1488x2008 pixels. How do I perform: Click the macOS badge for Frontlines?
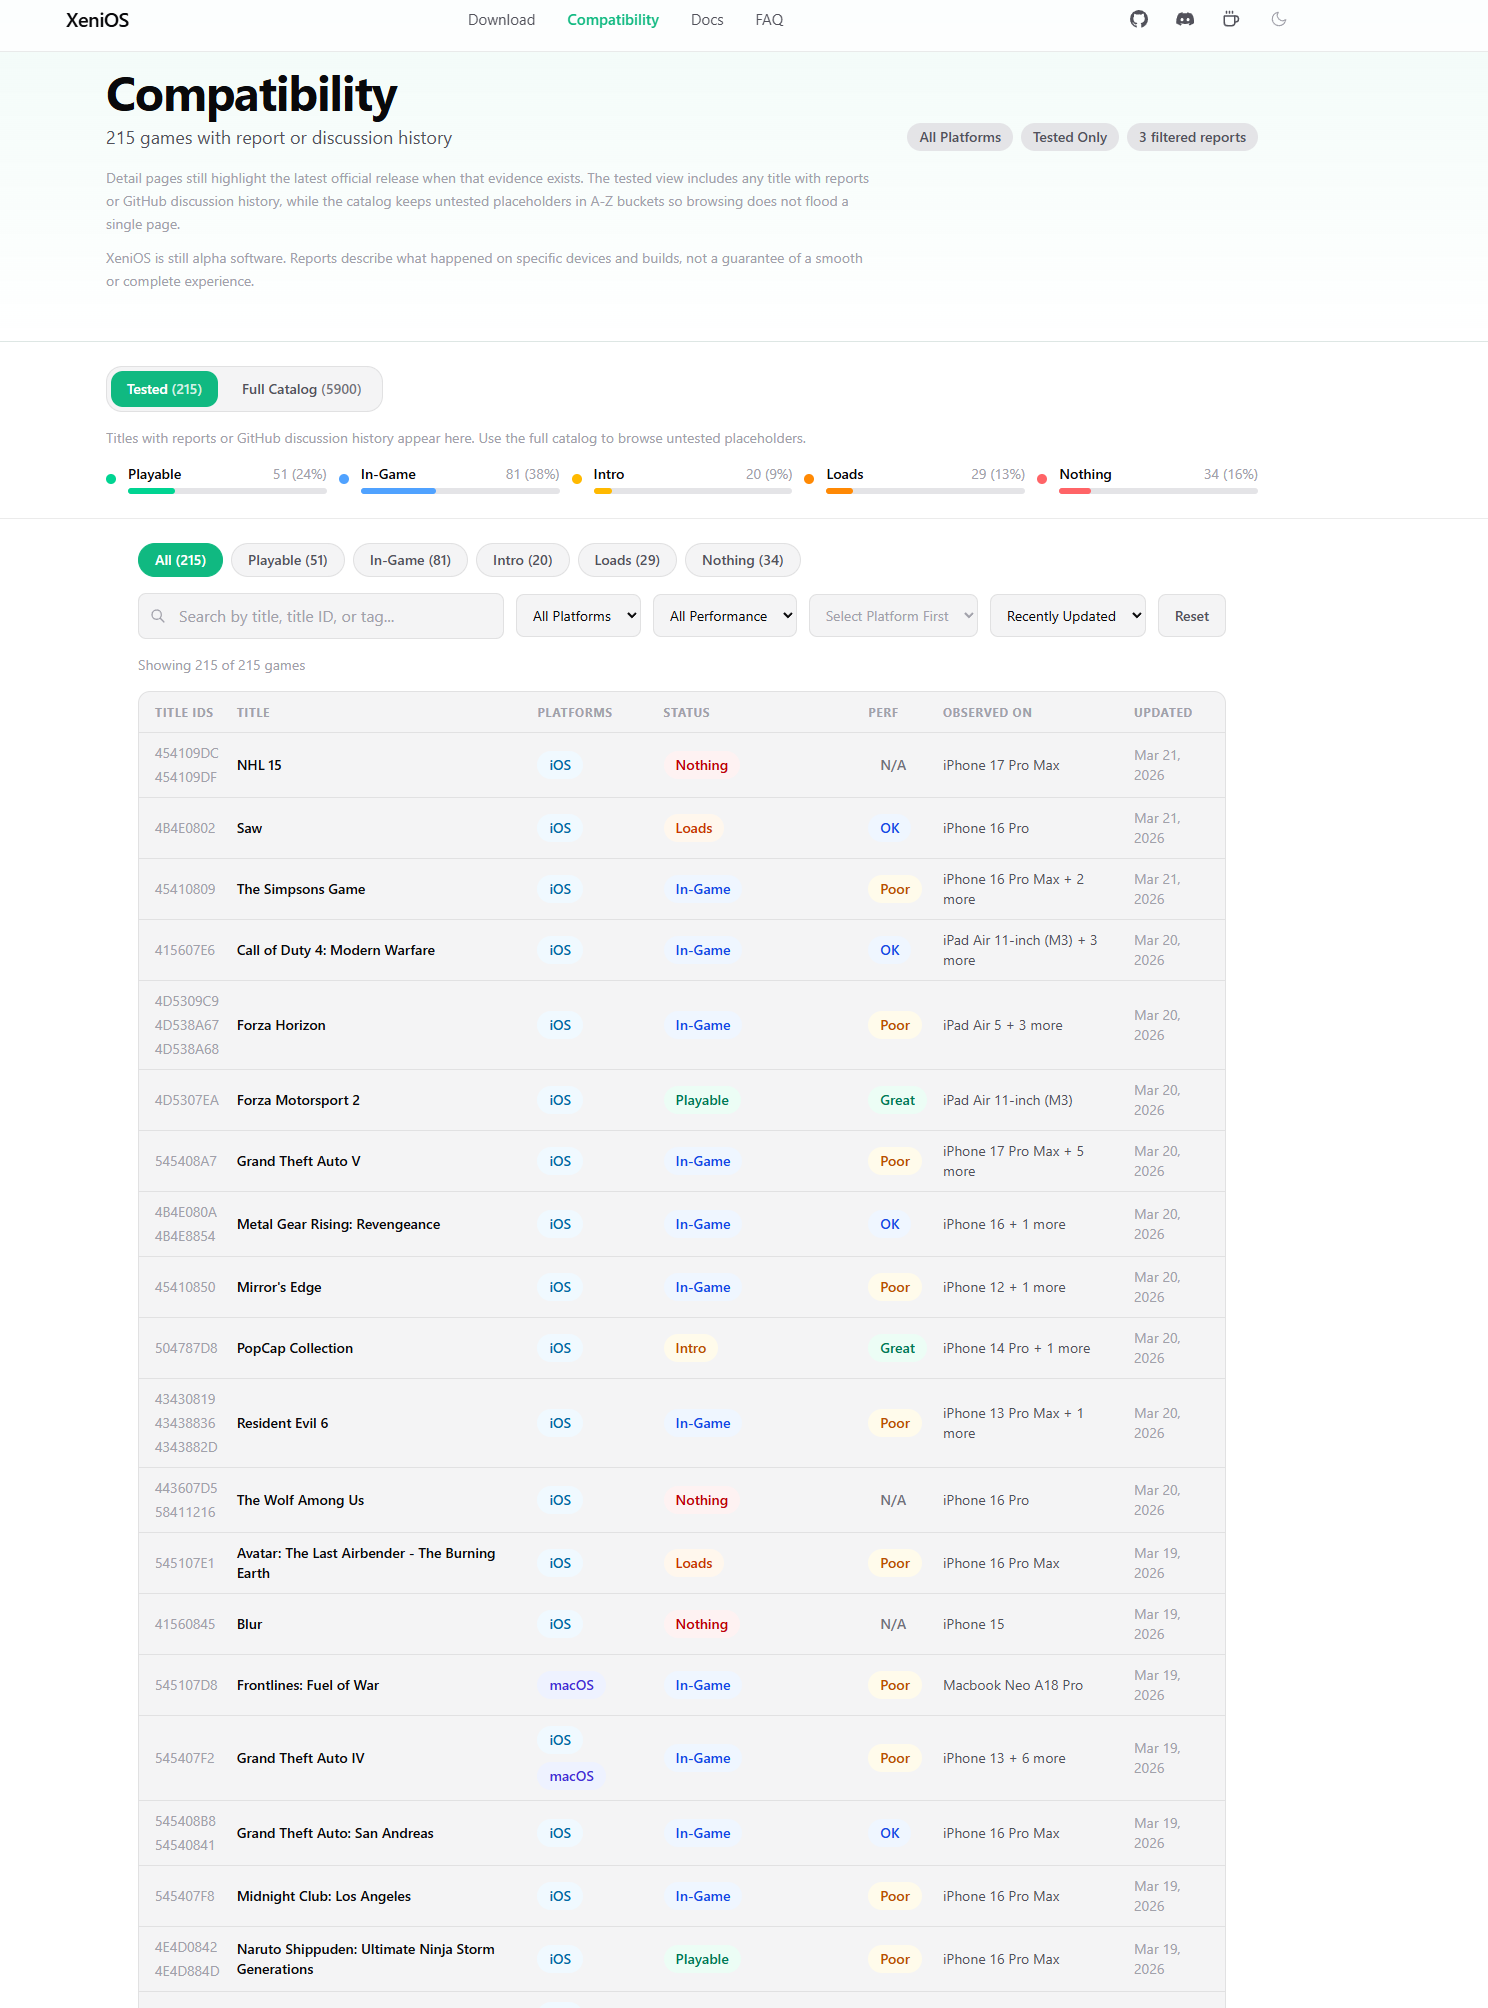point(571,1685)
